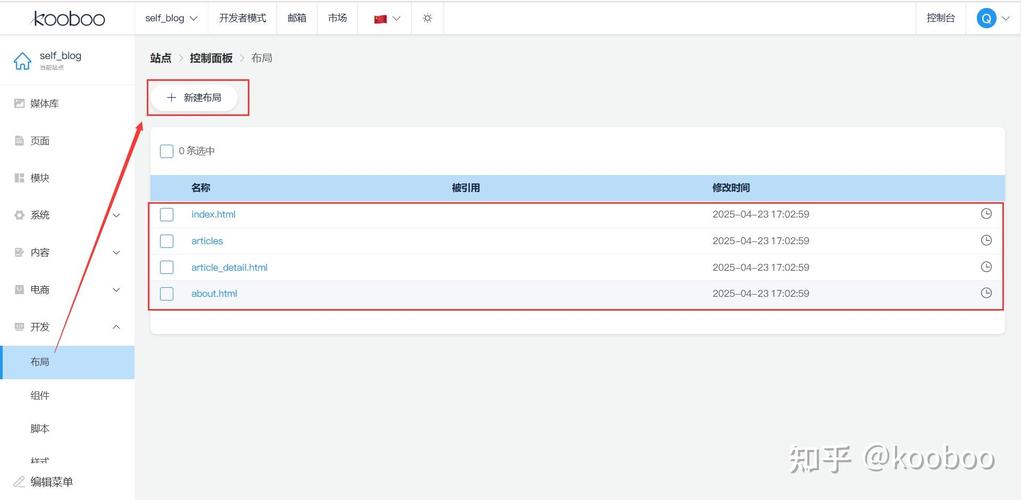1021x500 pixels.
Task: Select 布局 in the sidebar
Action: click(68, 362)
